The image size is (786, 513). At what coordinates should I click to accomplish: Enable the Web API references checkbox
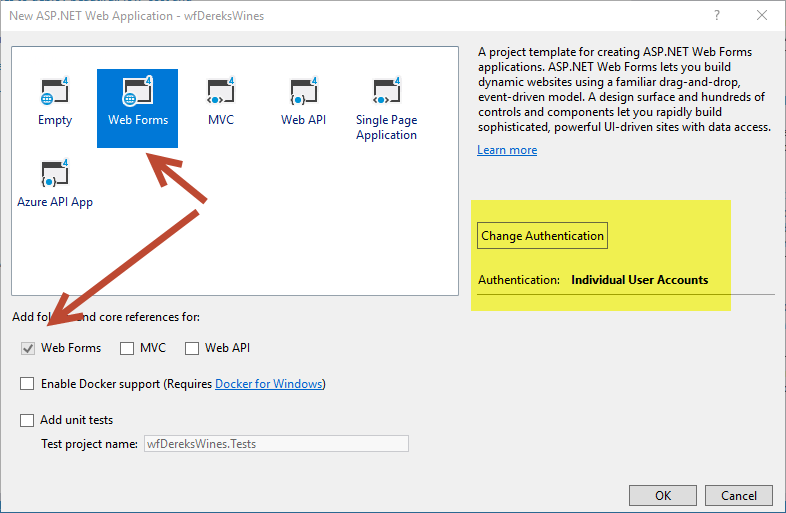pos(192,348)
